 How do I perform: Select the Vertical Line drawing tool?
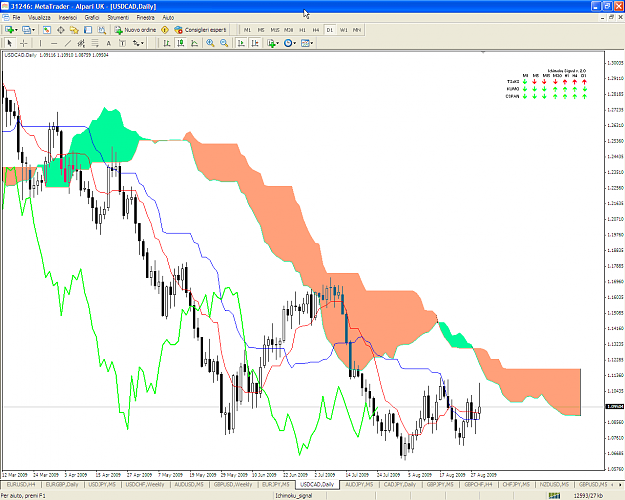(40, 43)
